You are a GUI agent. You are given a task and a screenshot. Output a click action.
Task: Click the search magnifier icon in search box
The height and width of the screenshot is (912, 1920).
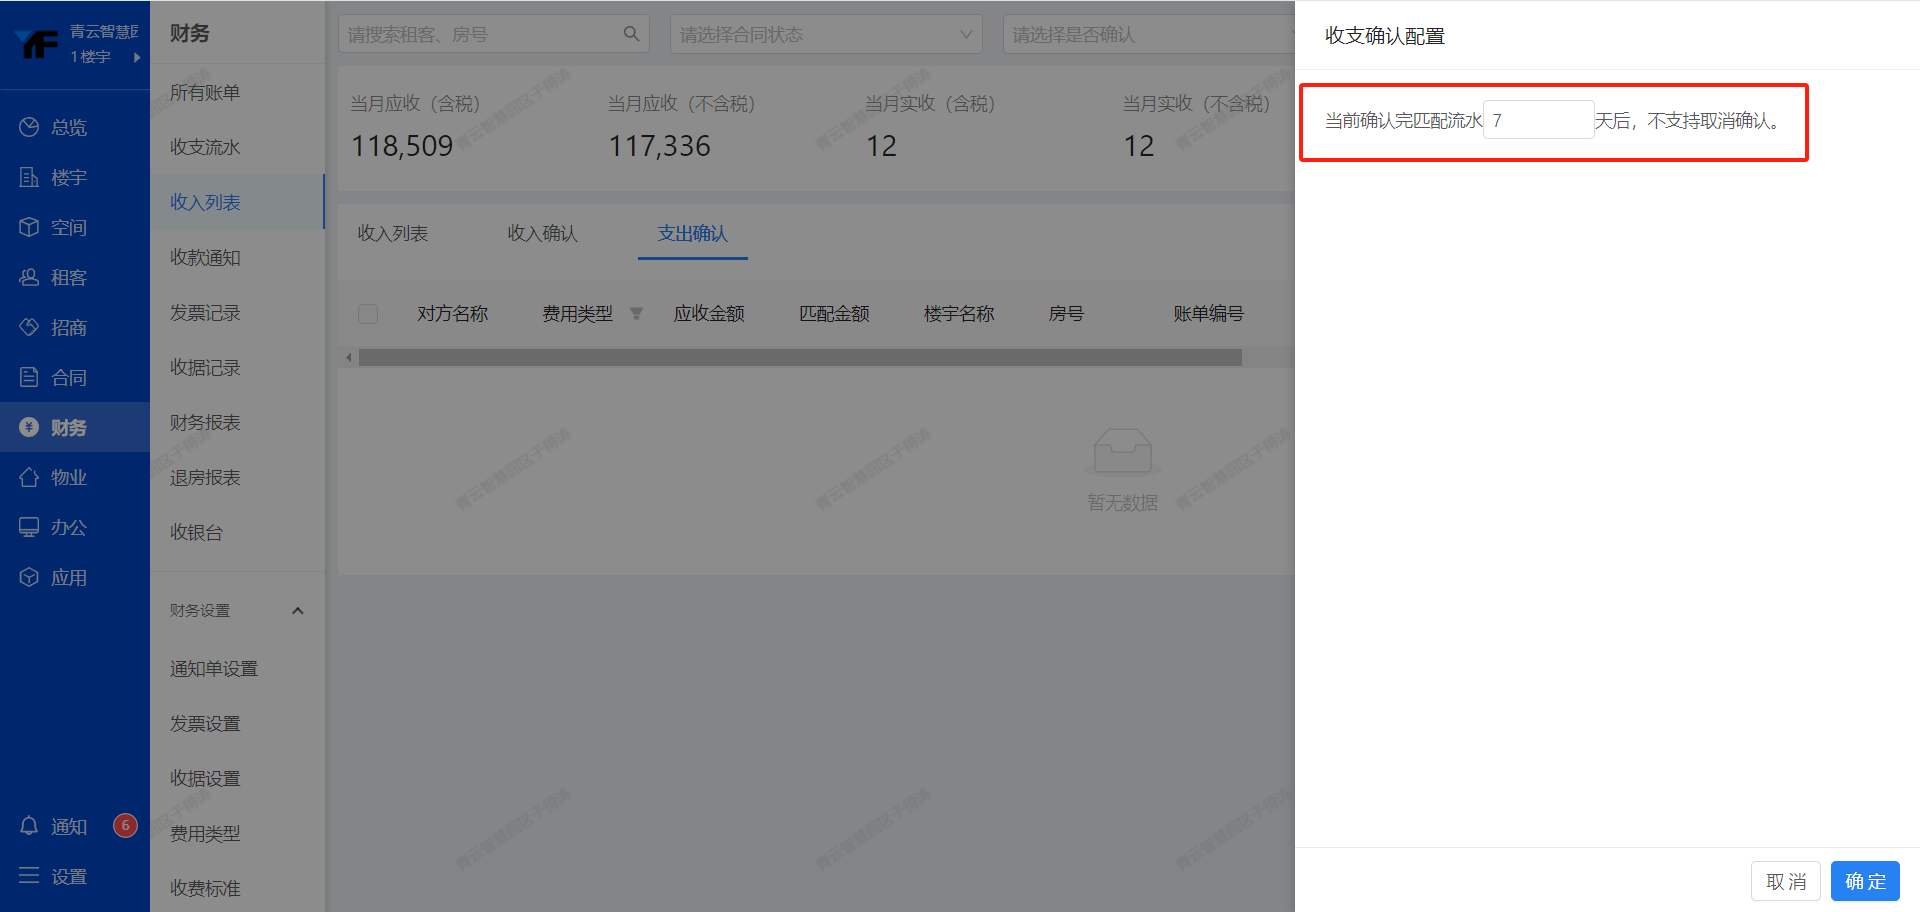[x=631, y=34]
